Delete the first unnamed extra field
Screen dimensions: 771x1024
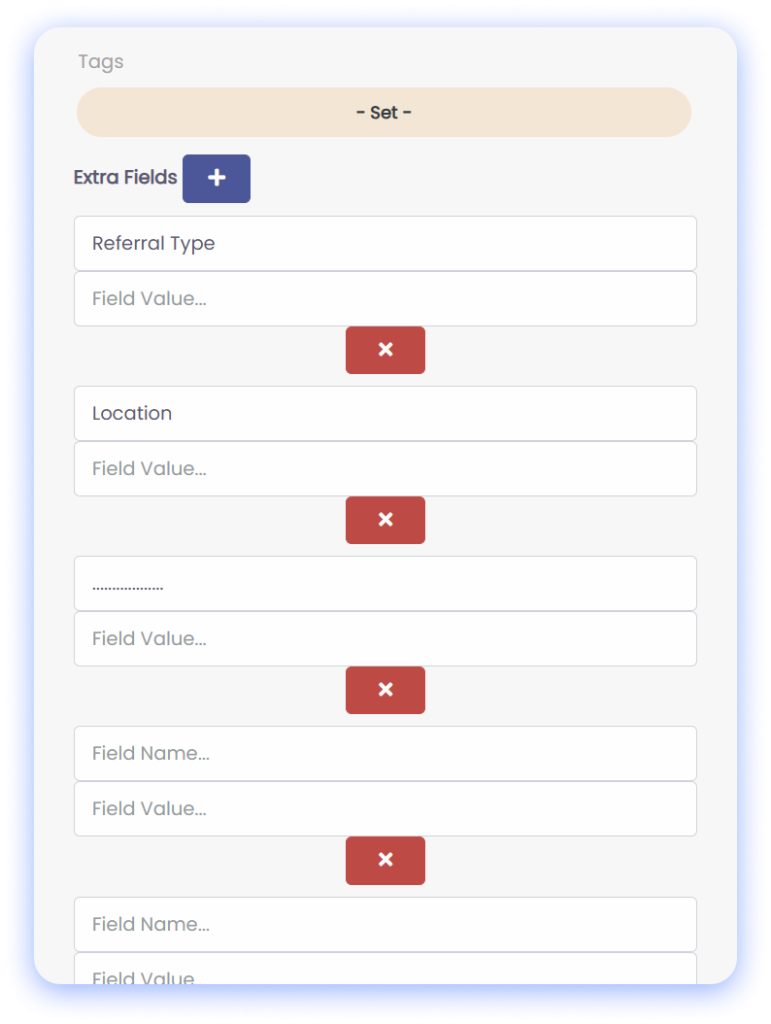click(x=385, y=861)
